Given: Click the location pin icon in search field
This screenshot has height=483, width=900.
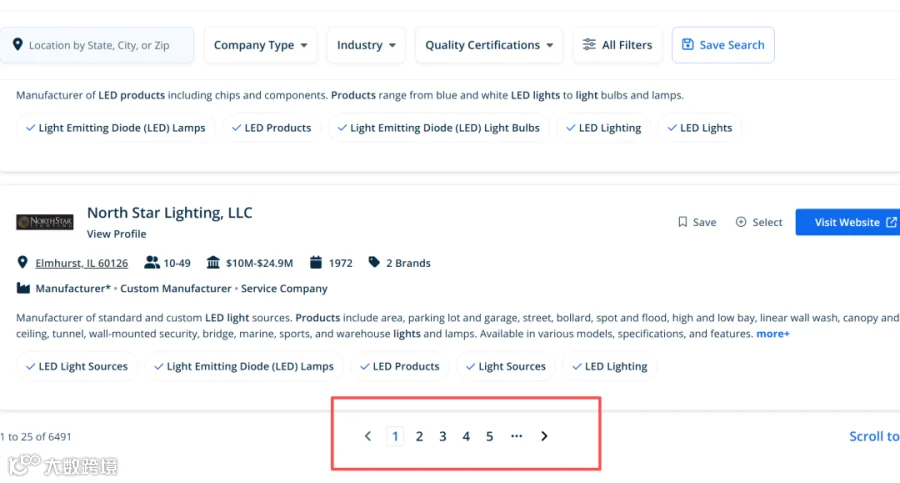Looking at the screenshot, I should coord(18,44).
